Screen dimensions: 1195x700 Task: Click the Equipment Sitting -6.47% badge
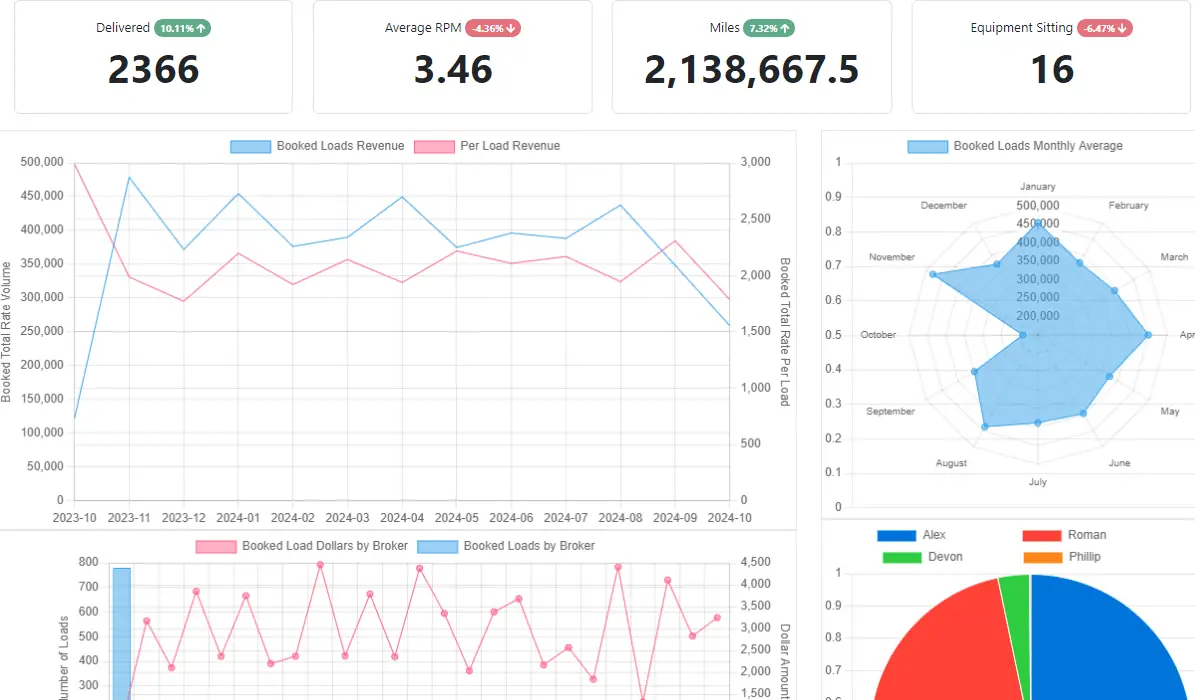(x=1104, y=28)
